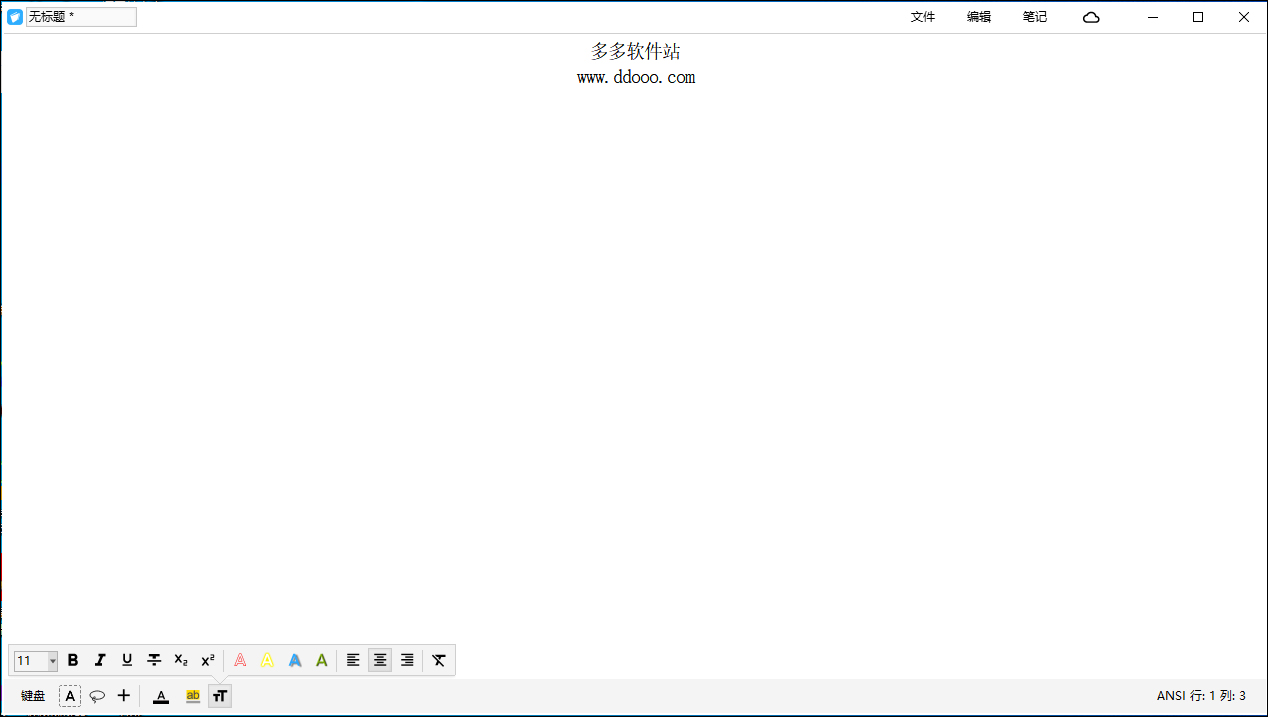The width and height of the screenshot is (1268, 717).
Task: Apply blue text color
Action: [x=294, y=660]
